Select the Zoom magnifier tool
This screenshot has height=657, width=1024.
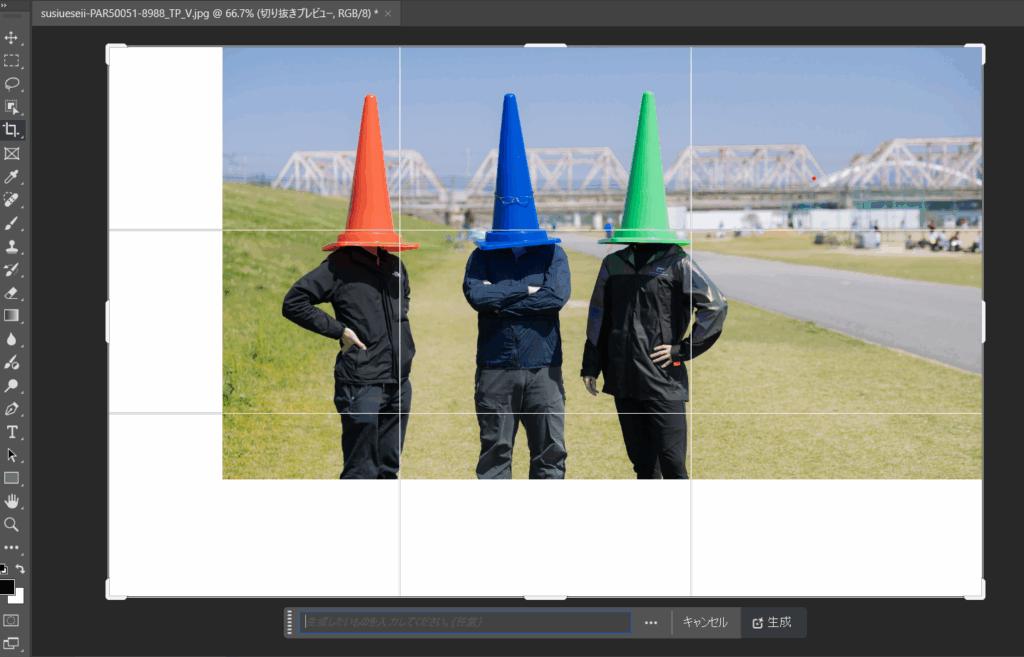pyautogui.click(x=12, y=524)
